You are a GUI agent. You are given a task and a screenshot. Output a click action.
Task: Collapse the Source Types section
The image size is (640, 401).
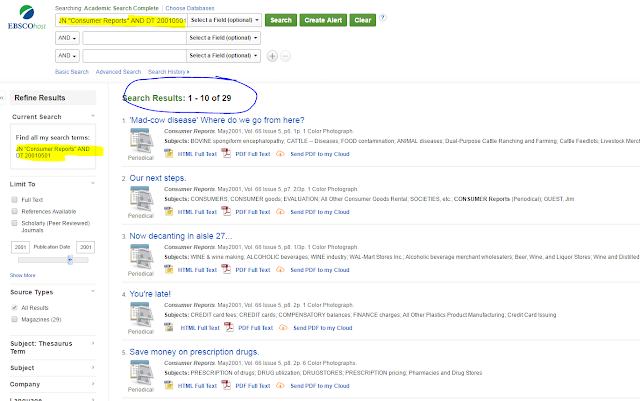pos(93,291)
